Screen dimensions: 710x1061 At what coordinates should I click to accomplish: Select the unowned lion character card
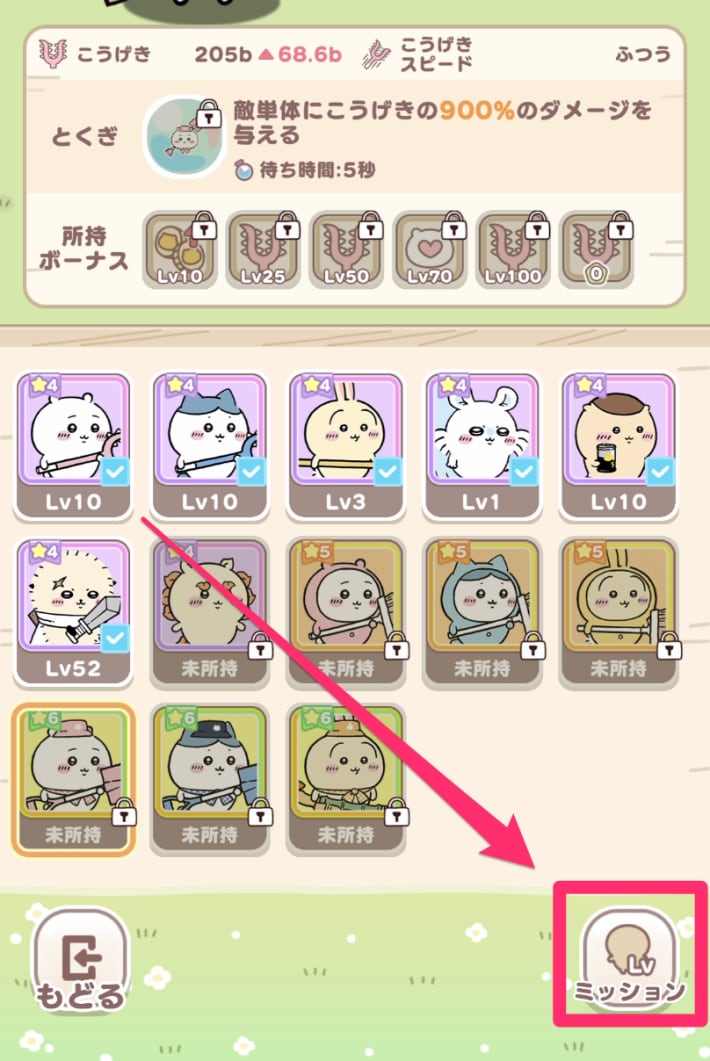pos(210,613)
